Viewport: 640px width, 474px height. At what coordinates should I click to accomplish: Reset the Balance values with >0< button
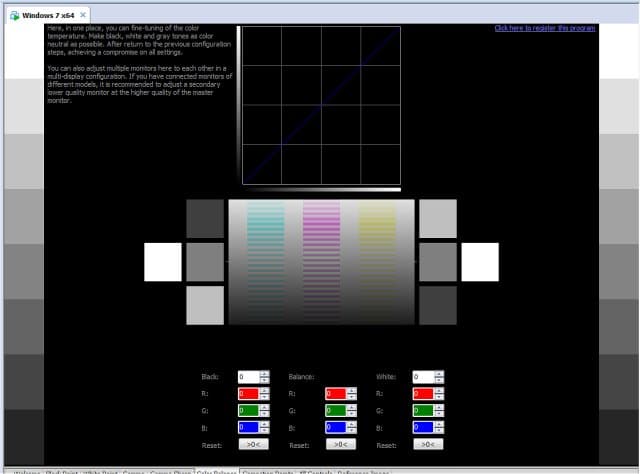pos(341,444)
